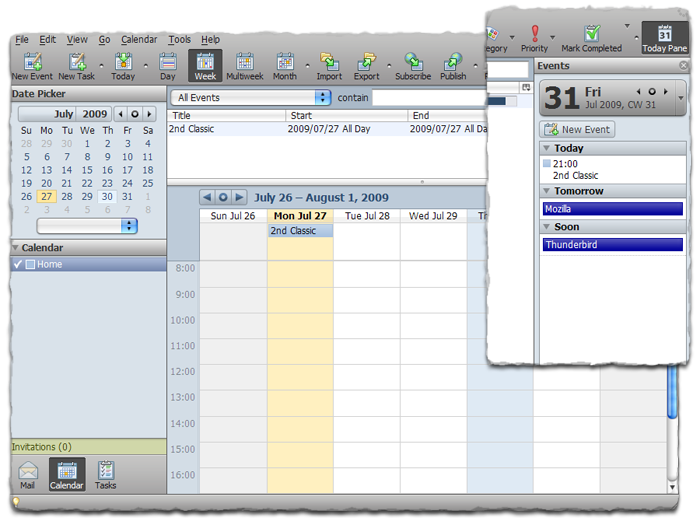Screen dimensions: 700x525
Task: Toggle the Home calendar checkmark
Action: (x=18, y=264)
